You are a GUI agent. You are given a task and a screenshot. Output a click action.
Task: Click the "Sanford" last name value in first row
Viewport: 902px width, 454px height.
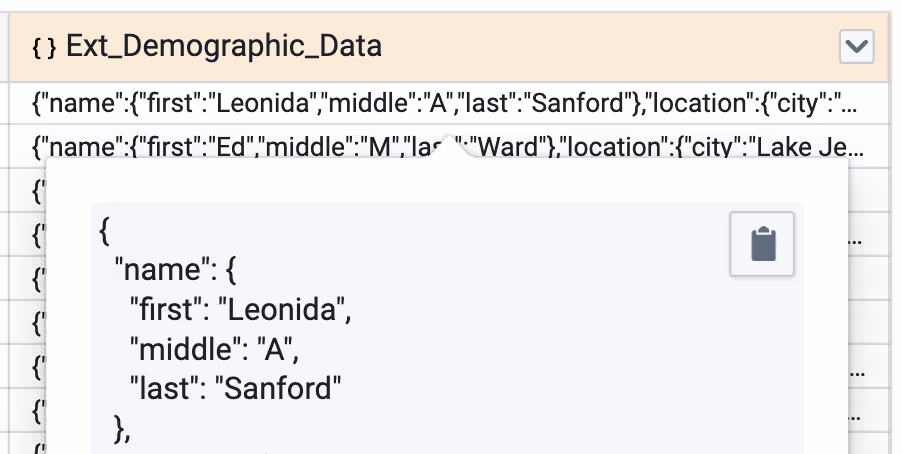point(578,104)
